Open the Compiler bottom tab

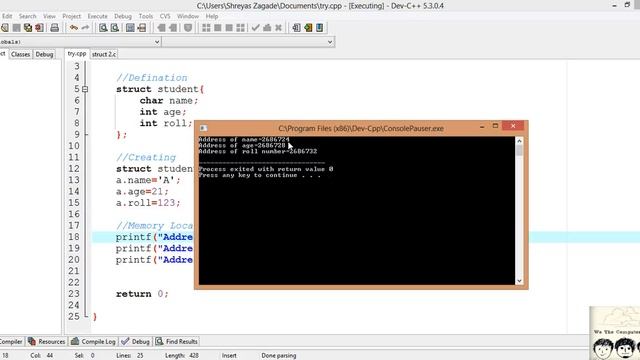[11, 342]
